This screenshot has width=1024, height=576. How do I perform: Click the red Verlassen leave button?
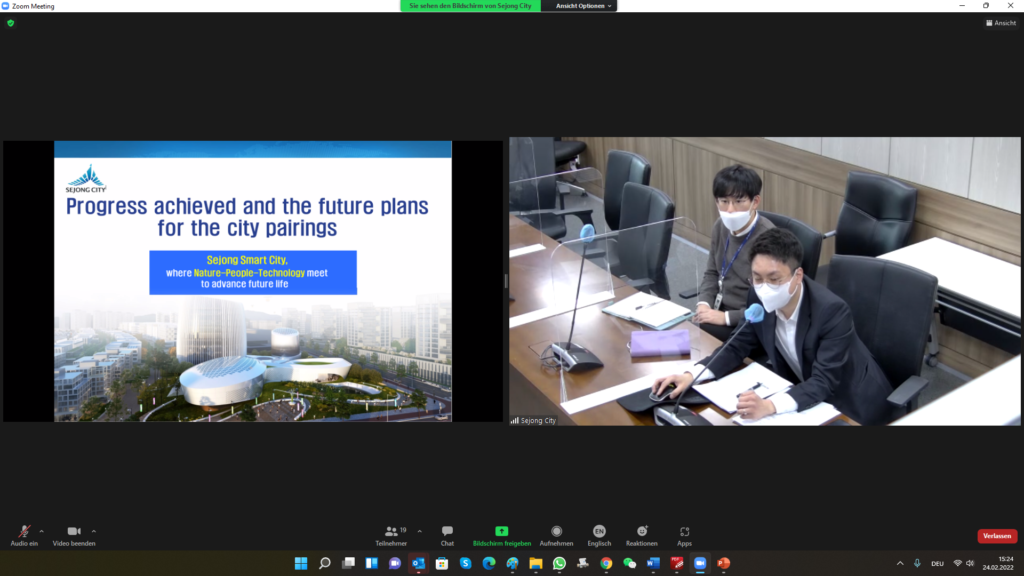996,536
